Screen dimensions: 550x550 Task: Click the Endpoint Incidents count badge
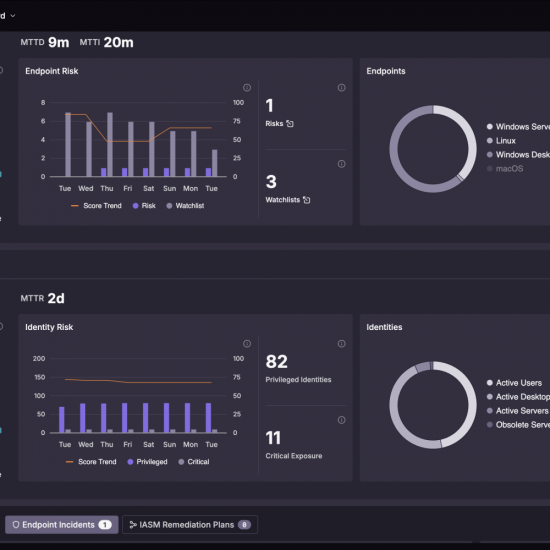[105, 525]
